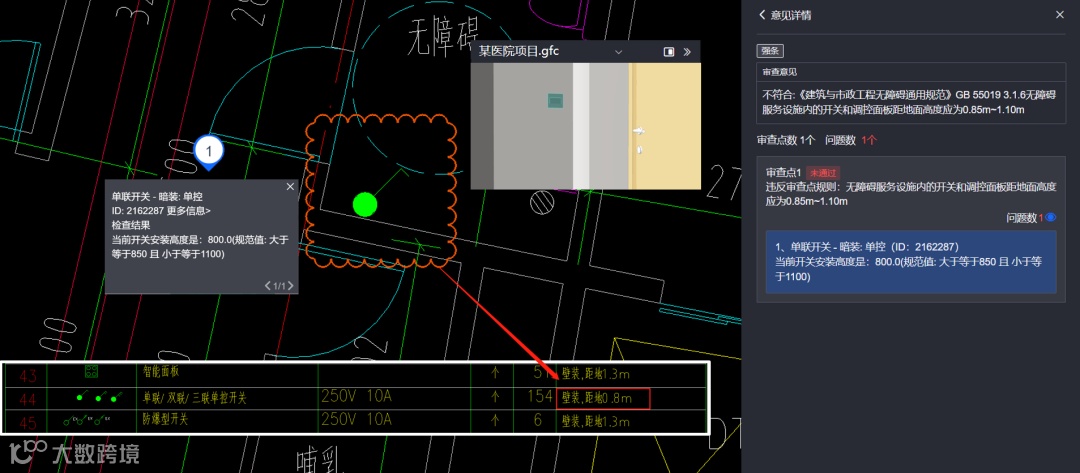The image size is (1080, 473).
Task: Select the 防爆型开关 row text
Action: tap(165, 419)
